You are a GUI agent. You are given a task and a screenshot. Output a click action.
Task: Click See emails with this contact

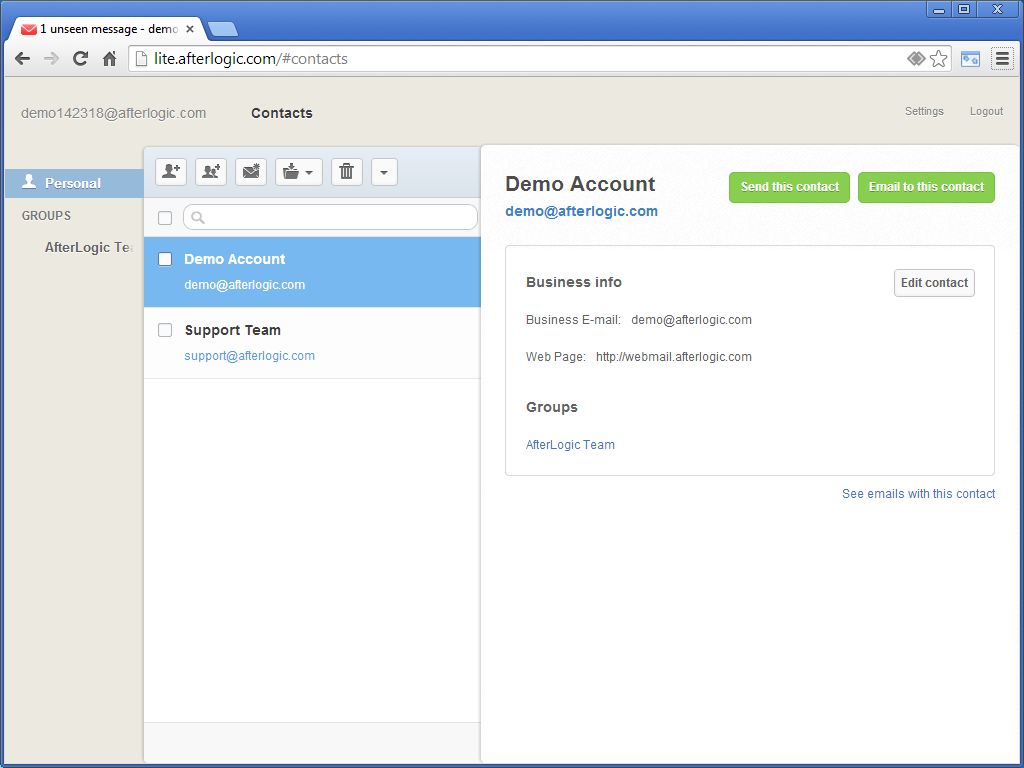(918, 494)
